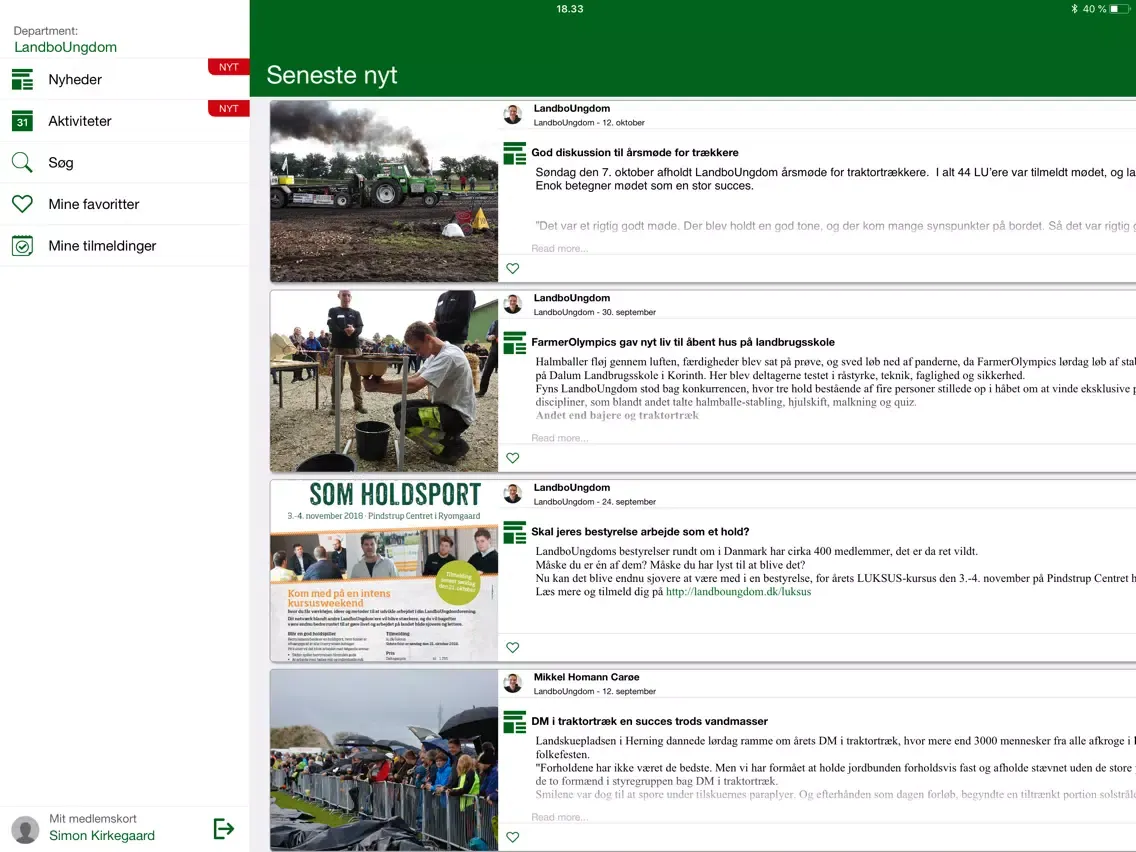Tap news icon beside FarmerOlympics headline
This screenshot has width=1136, height=852.
click(x=515, y=343)
